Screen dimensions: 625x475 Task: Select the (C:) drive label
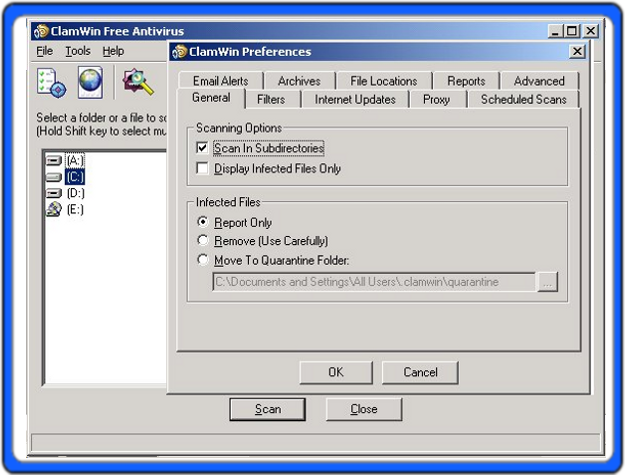click(75, 177)
